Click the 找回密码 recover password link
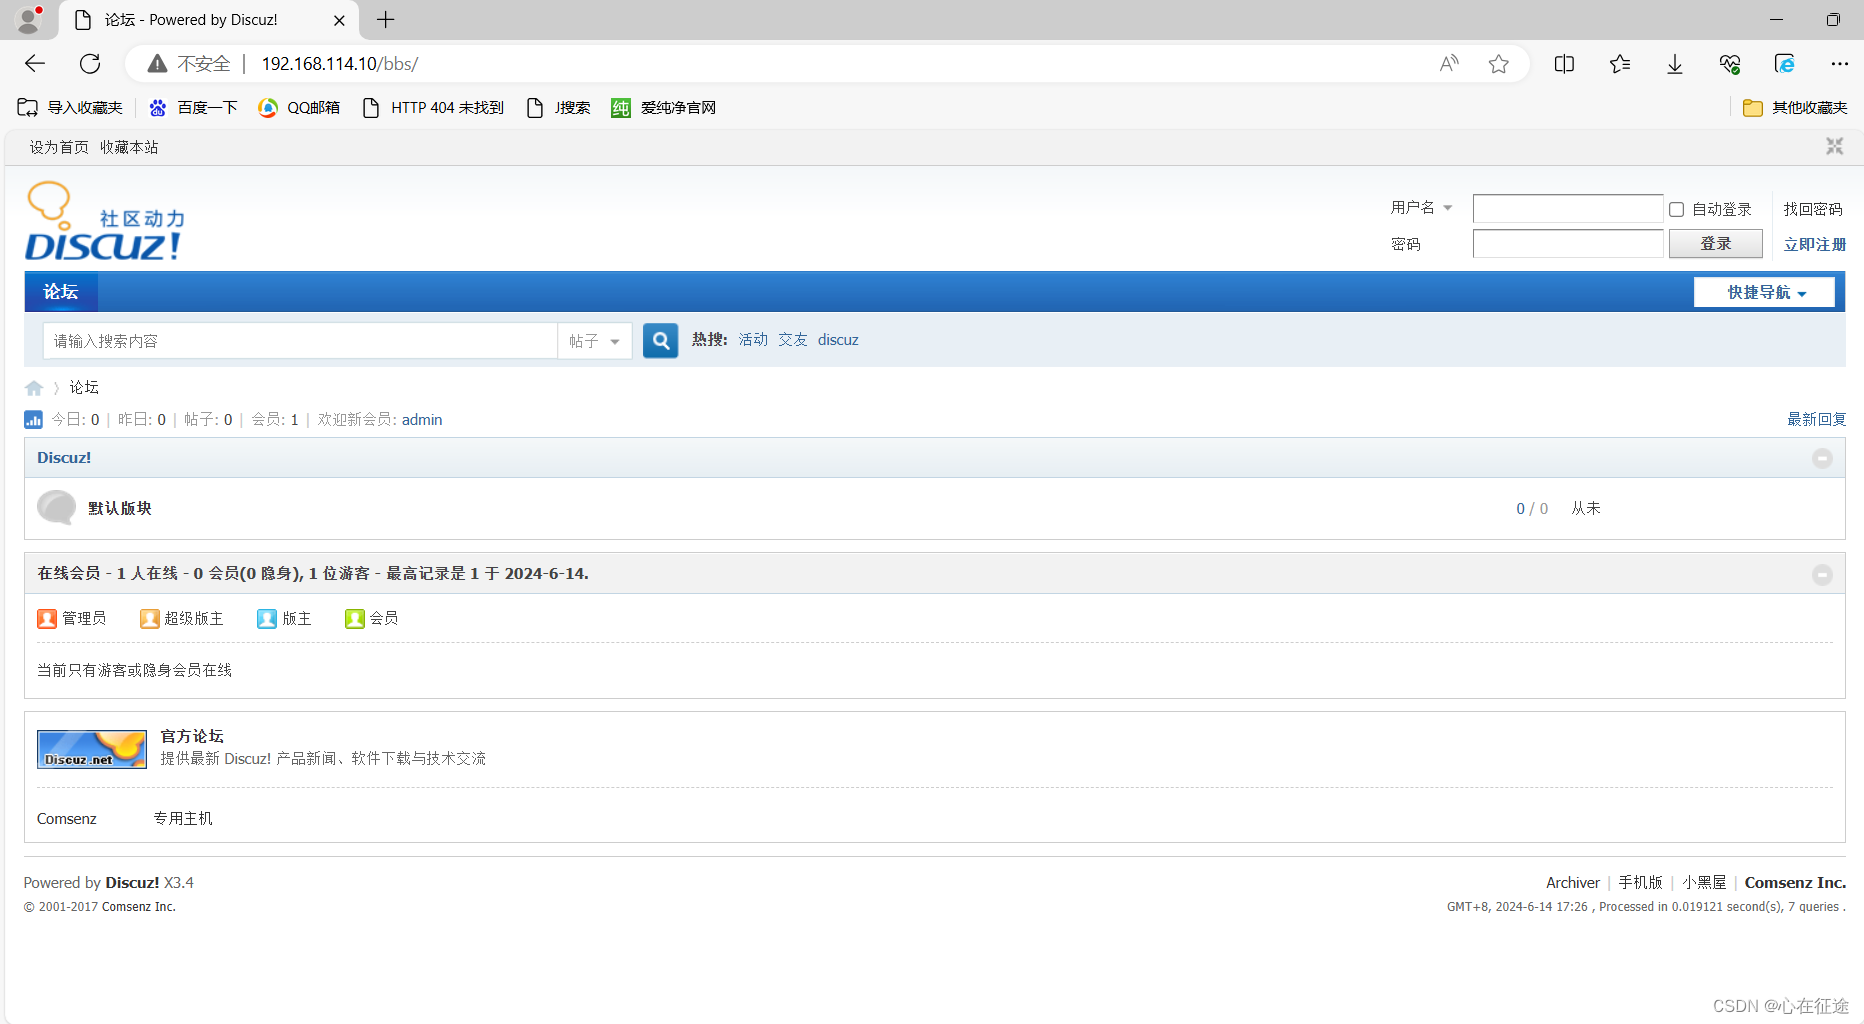1864x1024 pixels. pos(1812,210)
